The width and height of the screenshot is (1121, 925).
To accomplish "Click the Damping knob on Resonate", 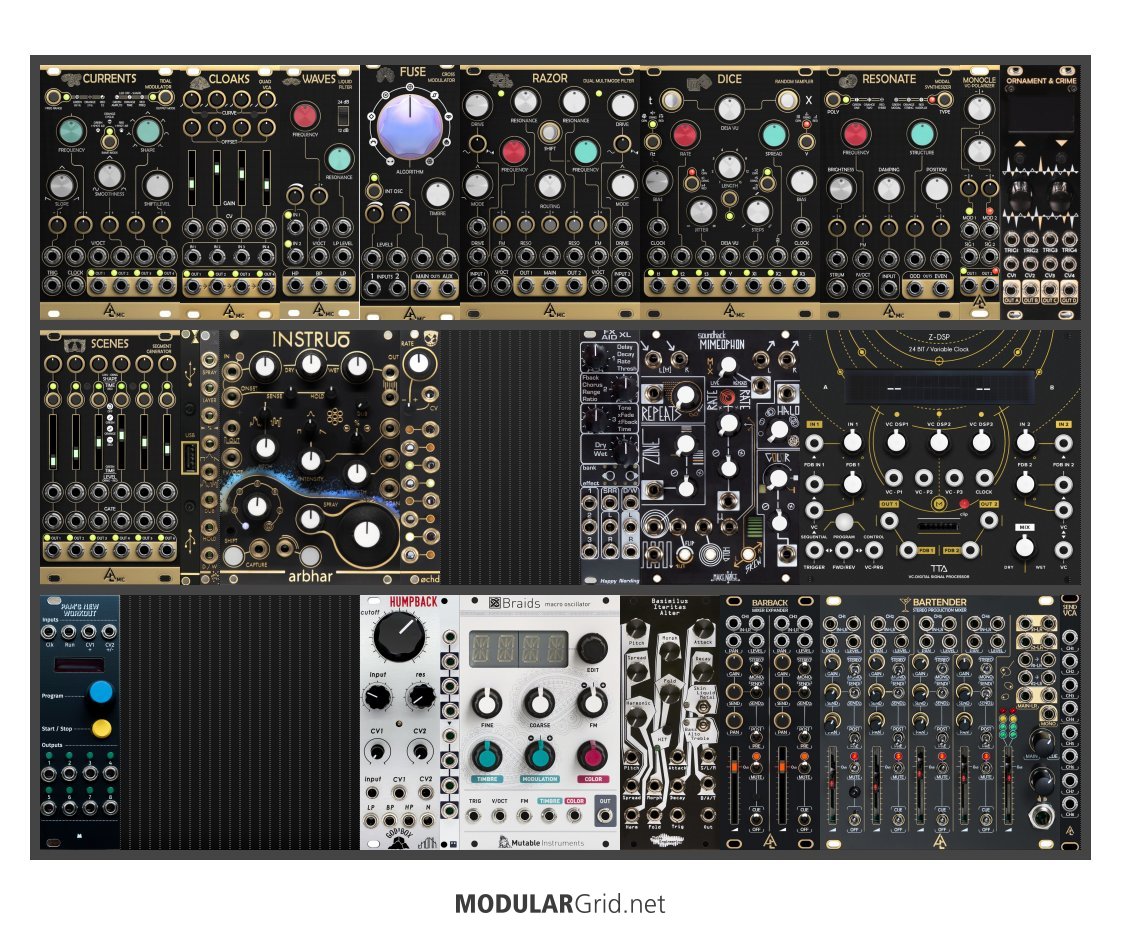I will pyautogui.click(x=889, y=188).
